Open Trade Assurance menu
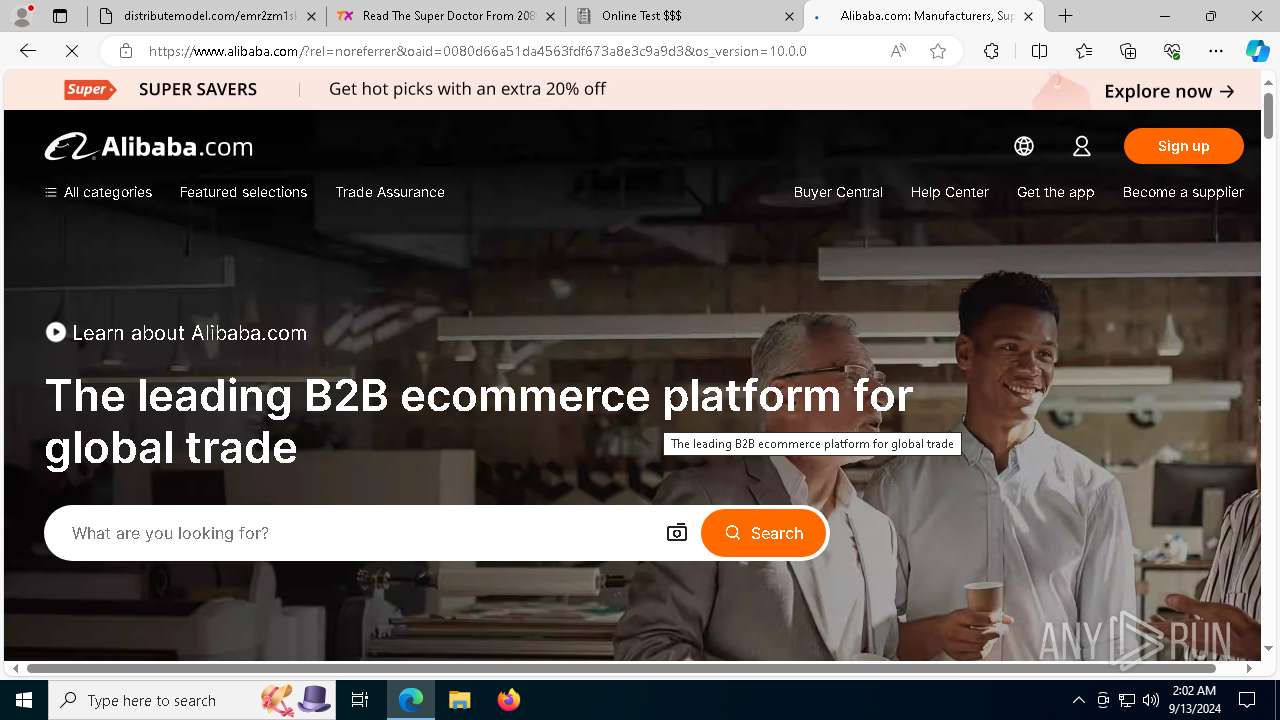Image resolution: width=1280 pixels, height=720 pixels. tap(390, 192)
